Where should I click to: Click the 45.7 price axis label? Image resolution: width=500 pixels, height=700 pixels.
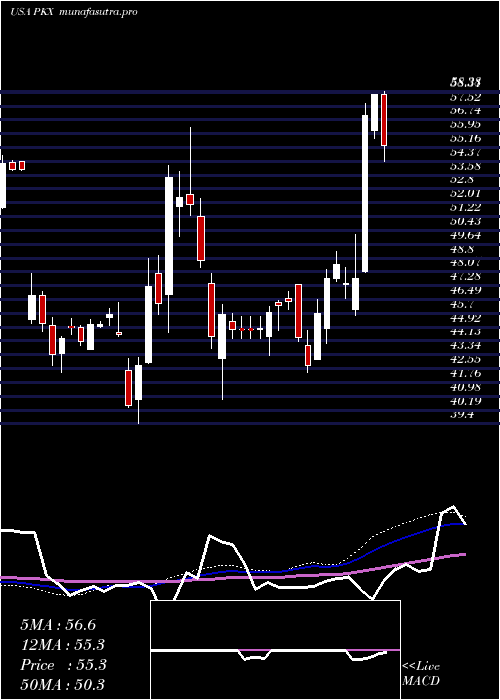click(462, 304)
